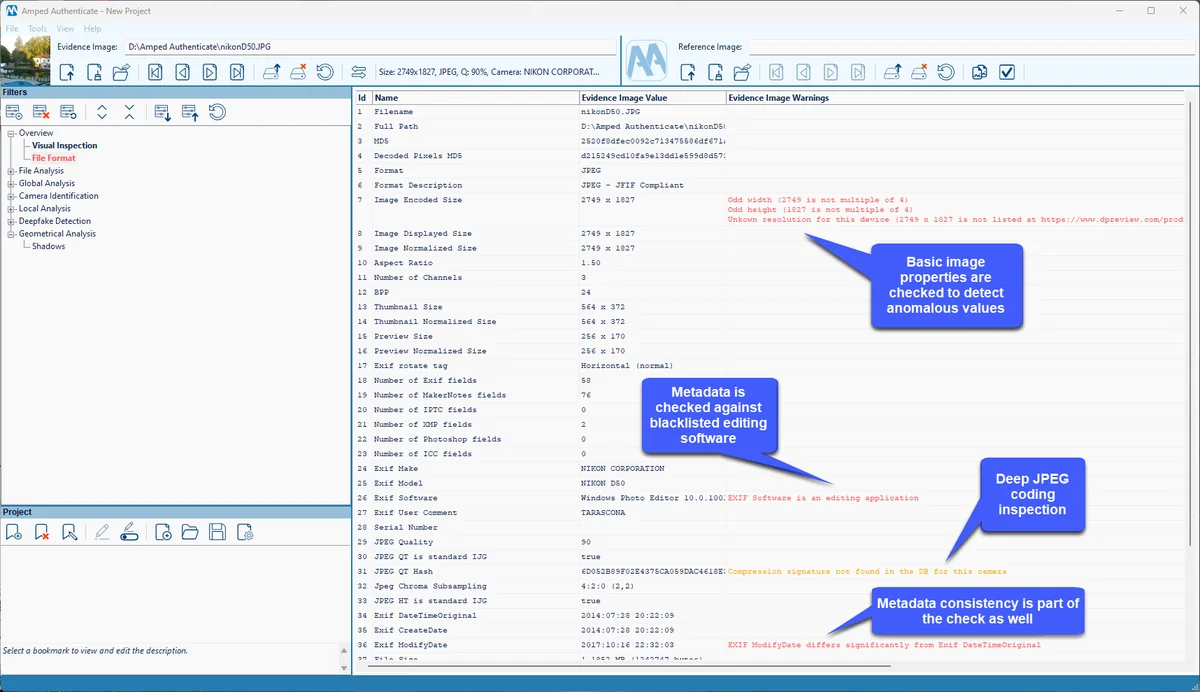Screen dimensions: 1200x692
Task: Open project using the folder icon
Action: coord(190,532)
